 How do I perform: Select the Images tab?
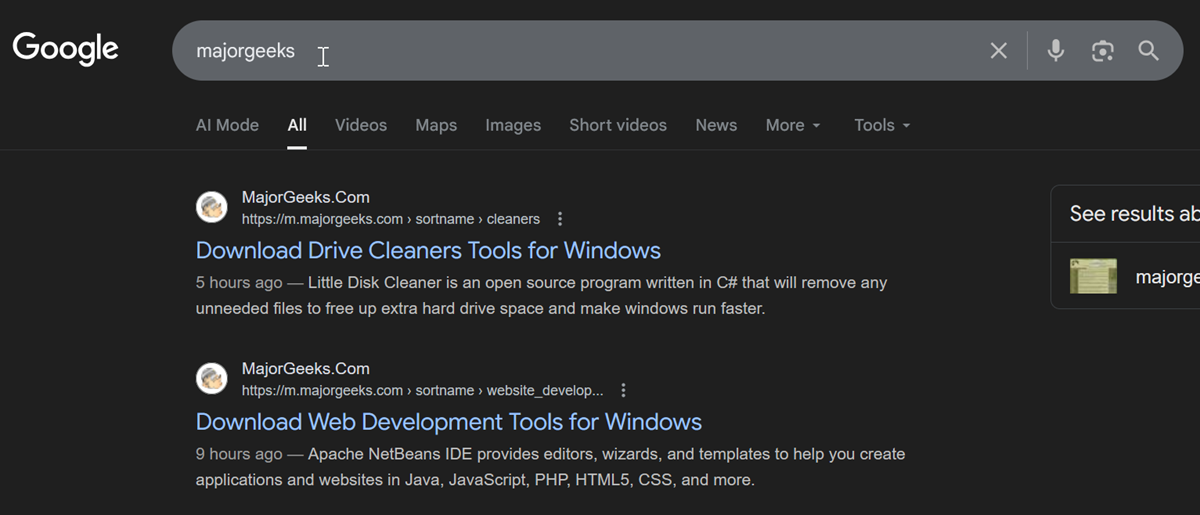pyautogui.click(x=513, y=125)
